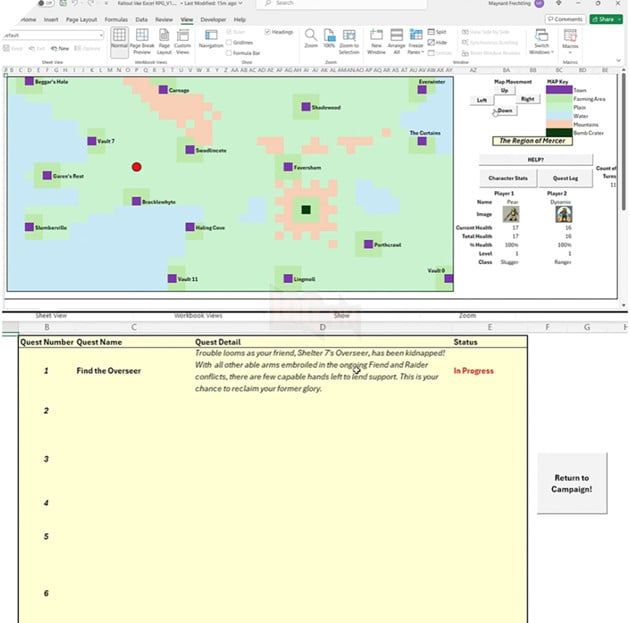Toggle the Headings checkbox

tap(267, 32)
